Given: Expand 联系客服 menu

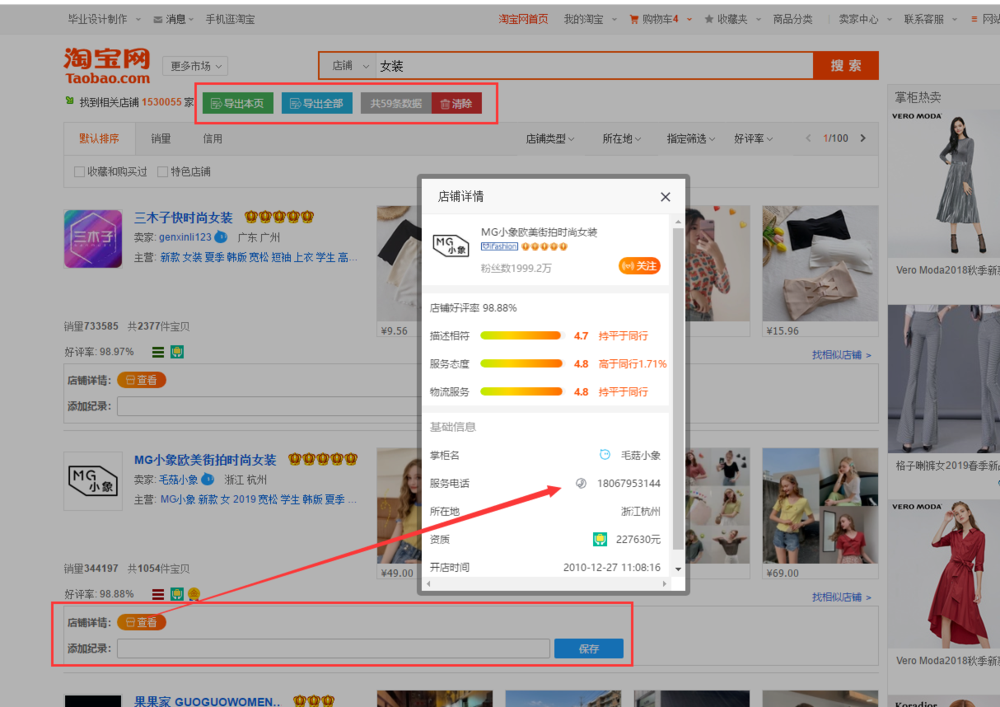Looking at the screenshot, I should coord(930,19).
